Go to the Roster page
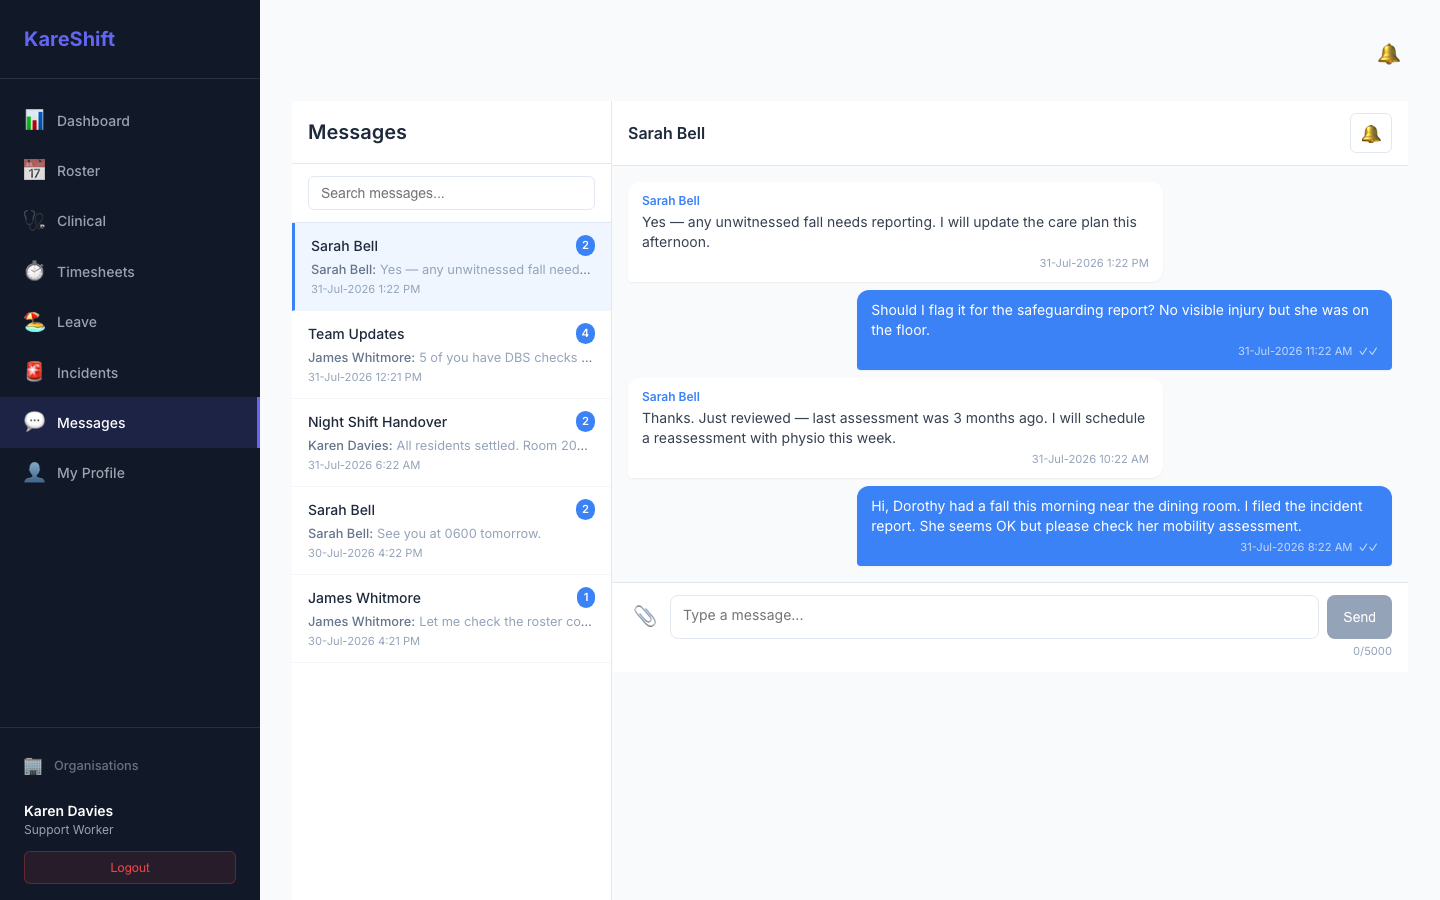This screenshot has height=900, width=1440. coord(130,170)
